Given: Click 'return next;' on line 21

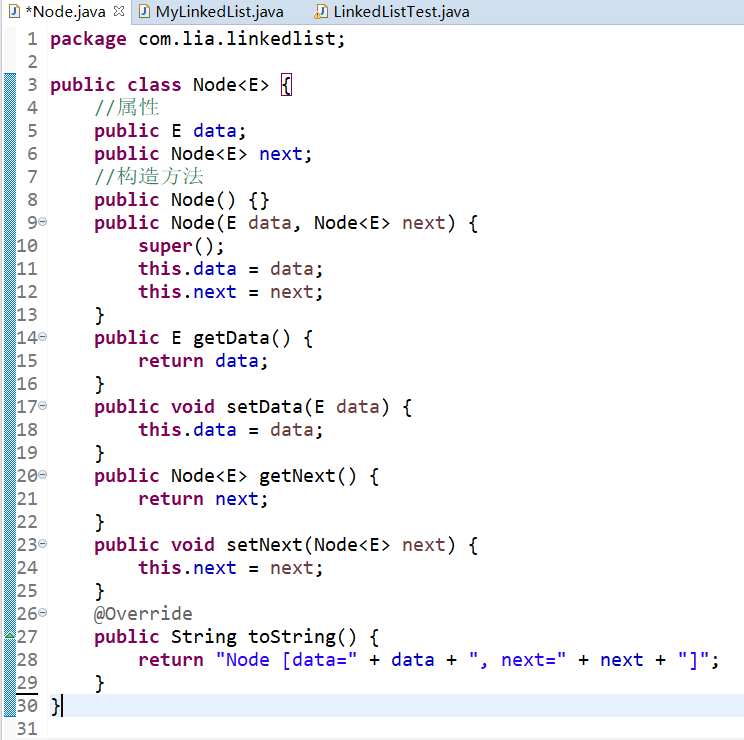Looking at the screenshot, I should (203, 499).
